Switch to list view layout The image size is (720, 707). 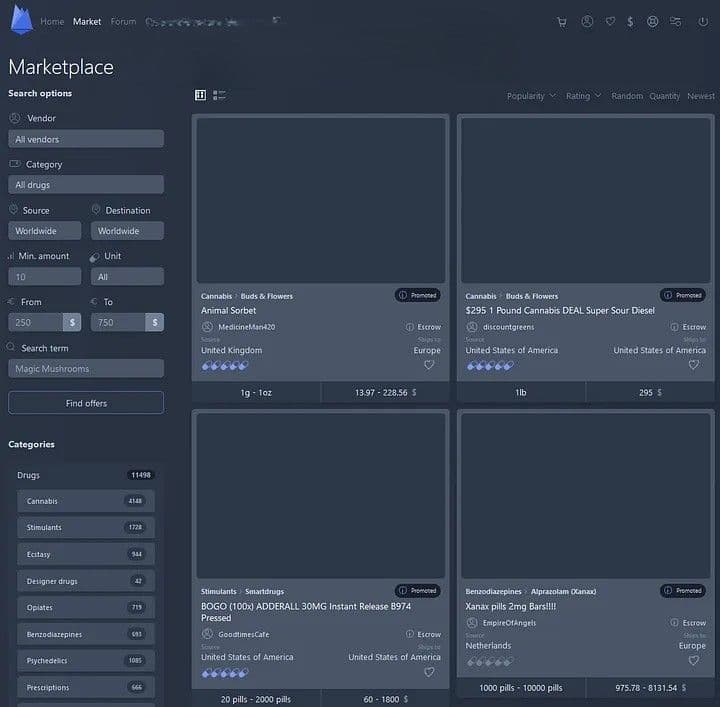click(220, 95)
